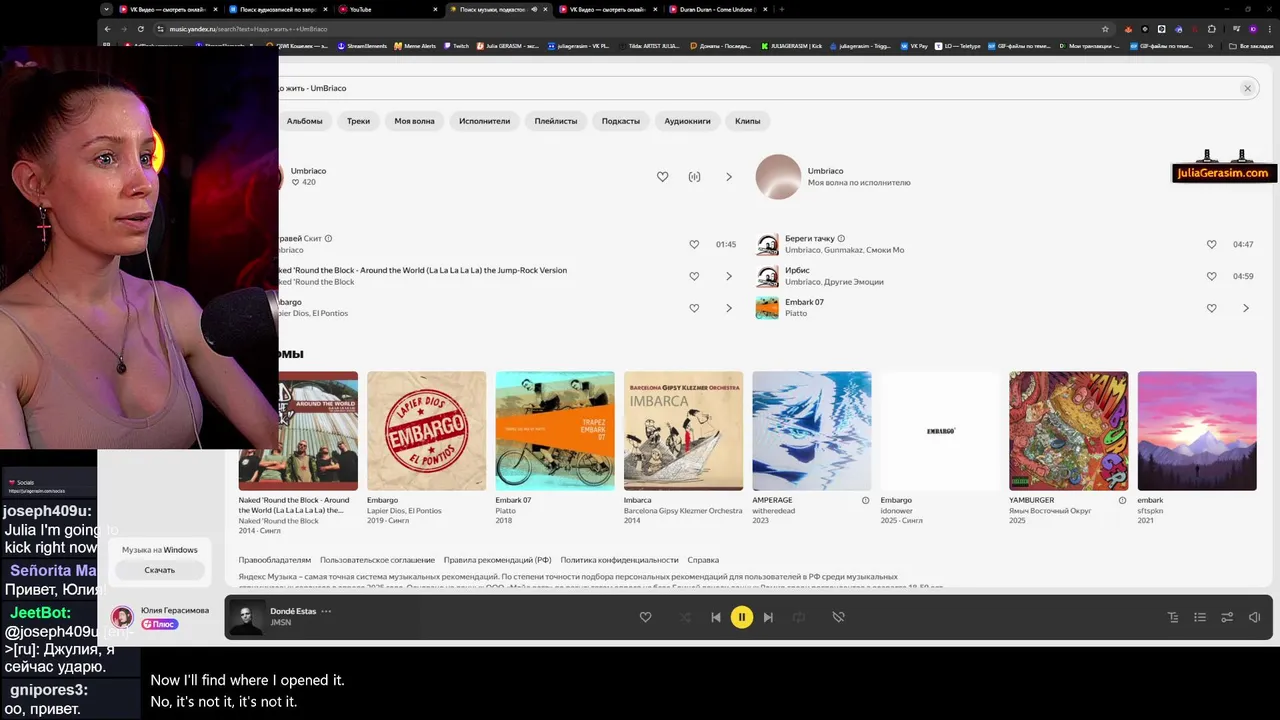This screenshot has width=1280, height=720.
Task: Play Ирбис via its cover thumbnail
Action: click(x=767, y=276)
